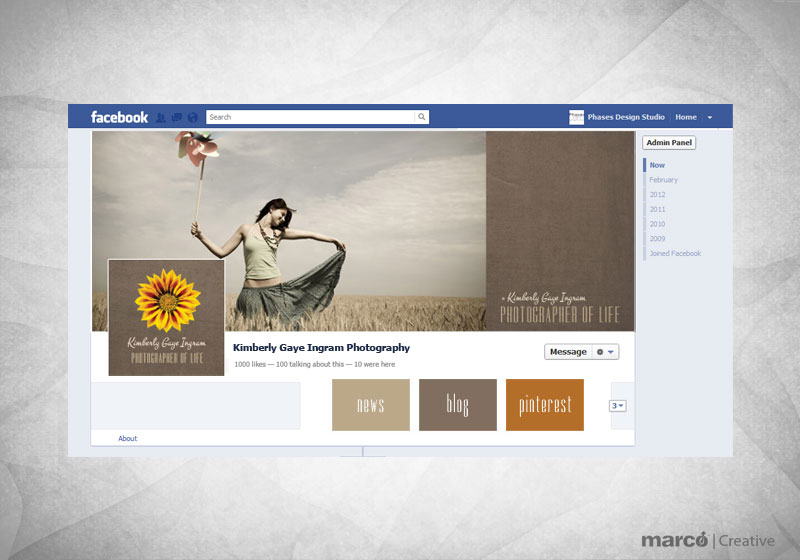The width and height of the screenshot is (800, 560).
Task: Expand the apps dropdown labeled 3
Action: point(617,406)
